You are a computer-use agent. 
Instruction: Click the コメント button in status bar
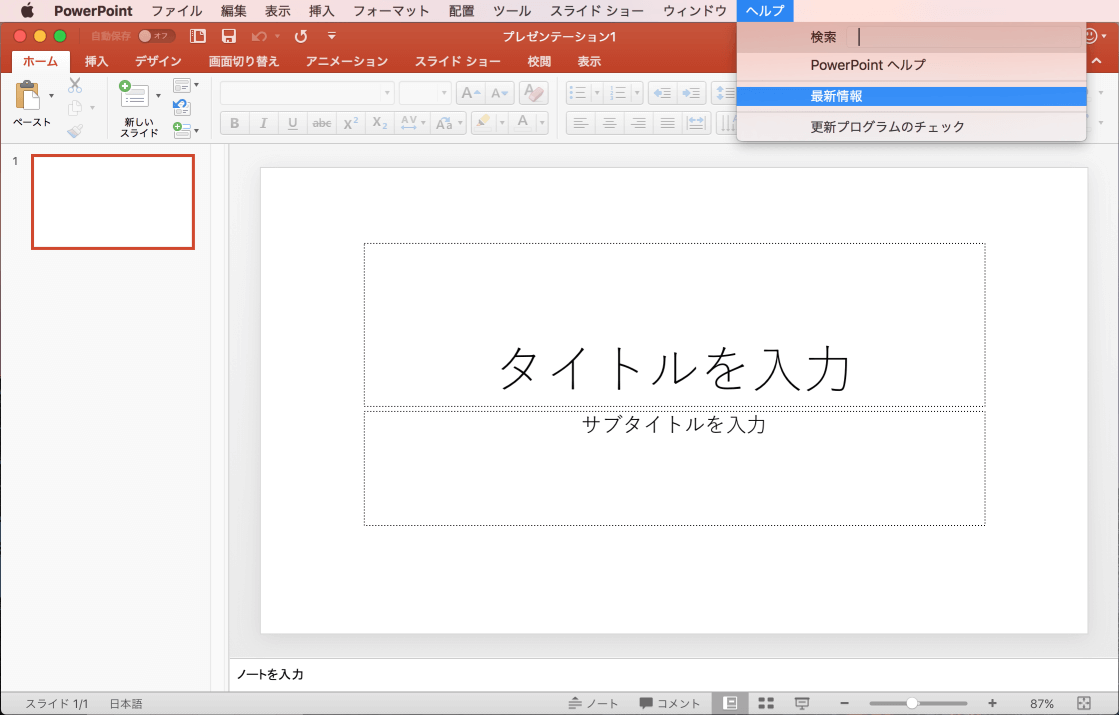point(670,703)
